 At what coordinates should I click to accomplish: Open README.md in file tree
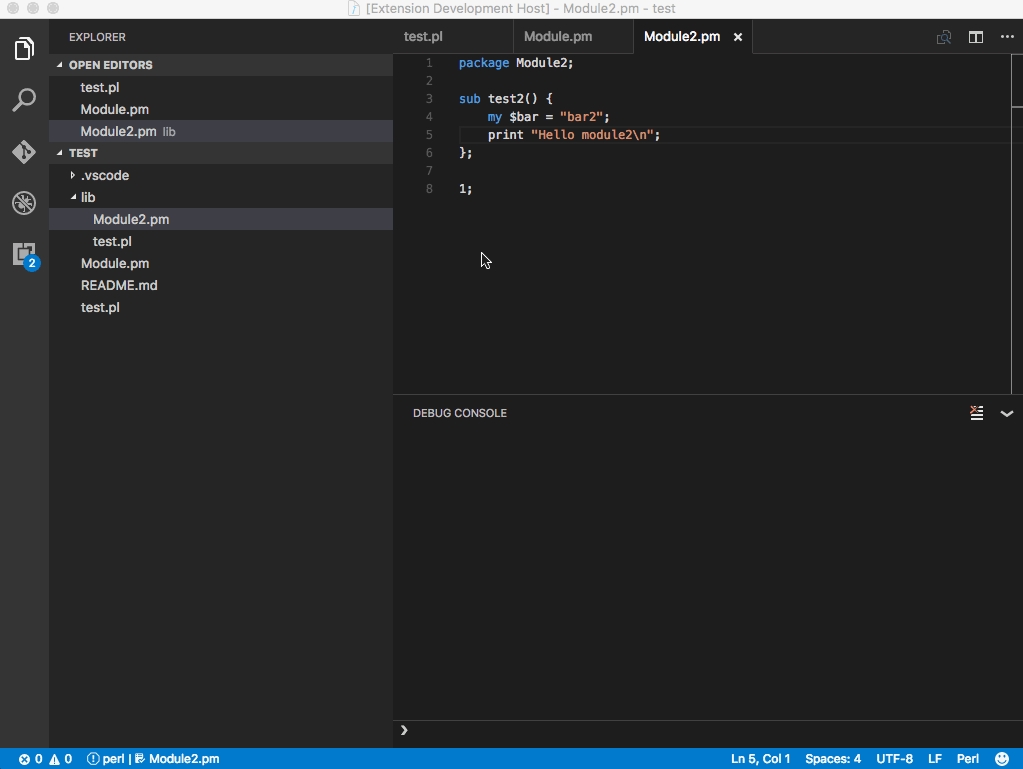tap(119, 285)
